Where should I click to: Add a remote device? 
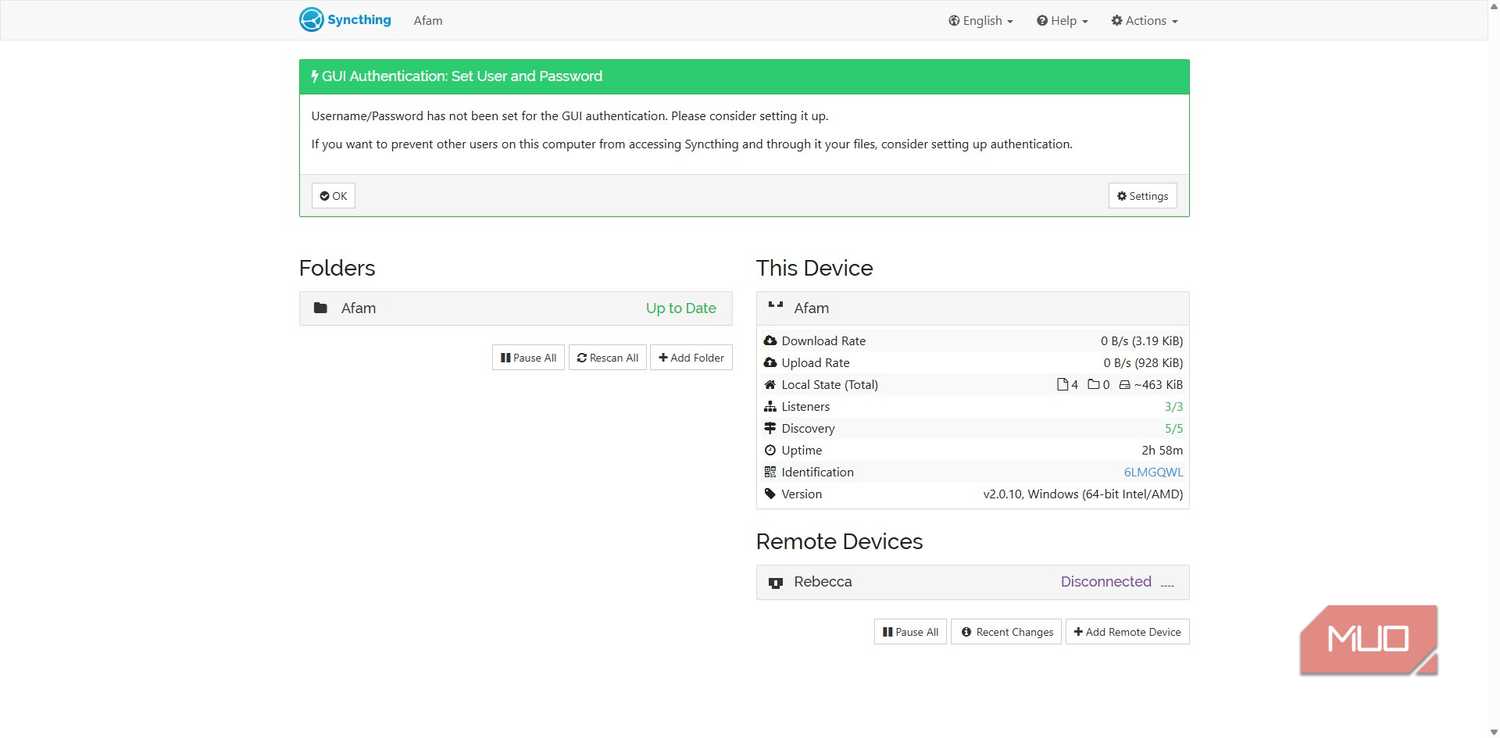(x=1127, y=632)
